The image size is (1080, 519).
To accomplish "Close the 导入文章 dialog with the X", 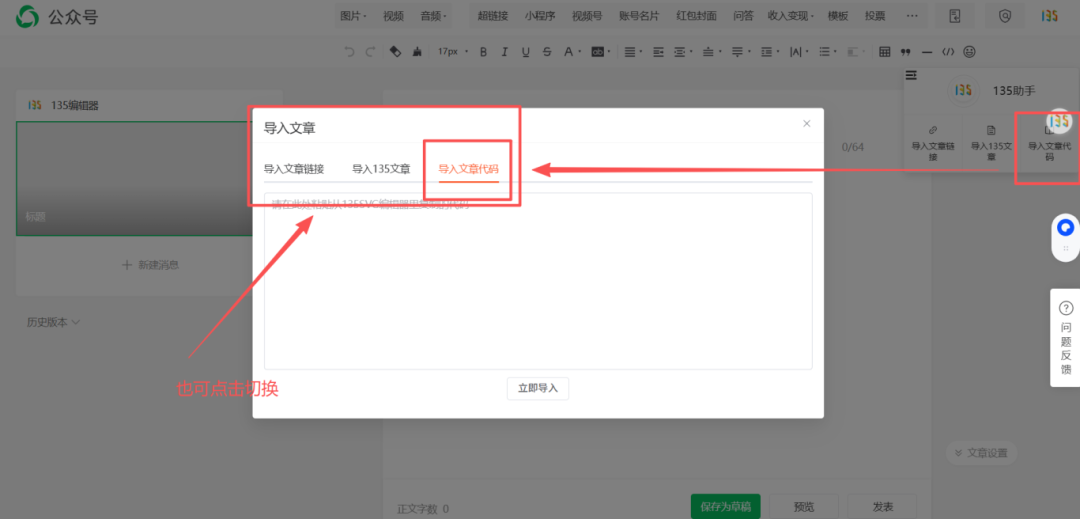I will point(807,124).
